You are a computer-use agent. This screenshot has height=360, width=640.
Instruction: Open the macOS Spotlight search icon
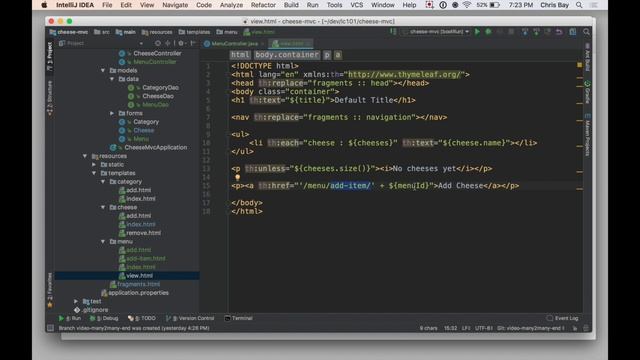pyautogui.click(x=579, y=5)
